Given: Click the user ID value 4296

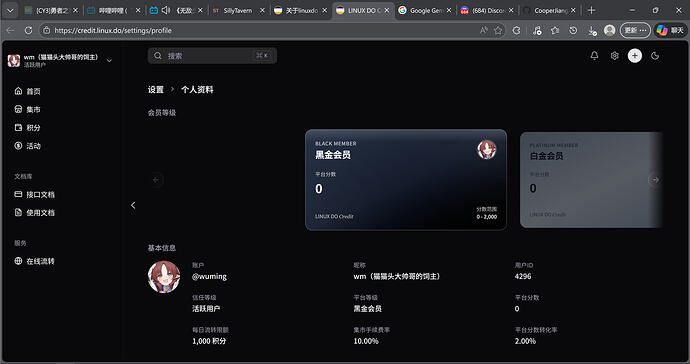Looking at the screenshot, I should (x=523, y=276).
